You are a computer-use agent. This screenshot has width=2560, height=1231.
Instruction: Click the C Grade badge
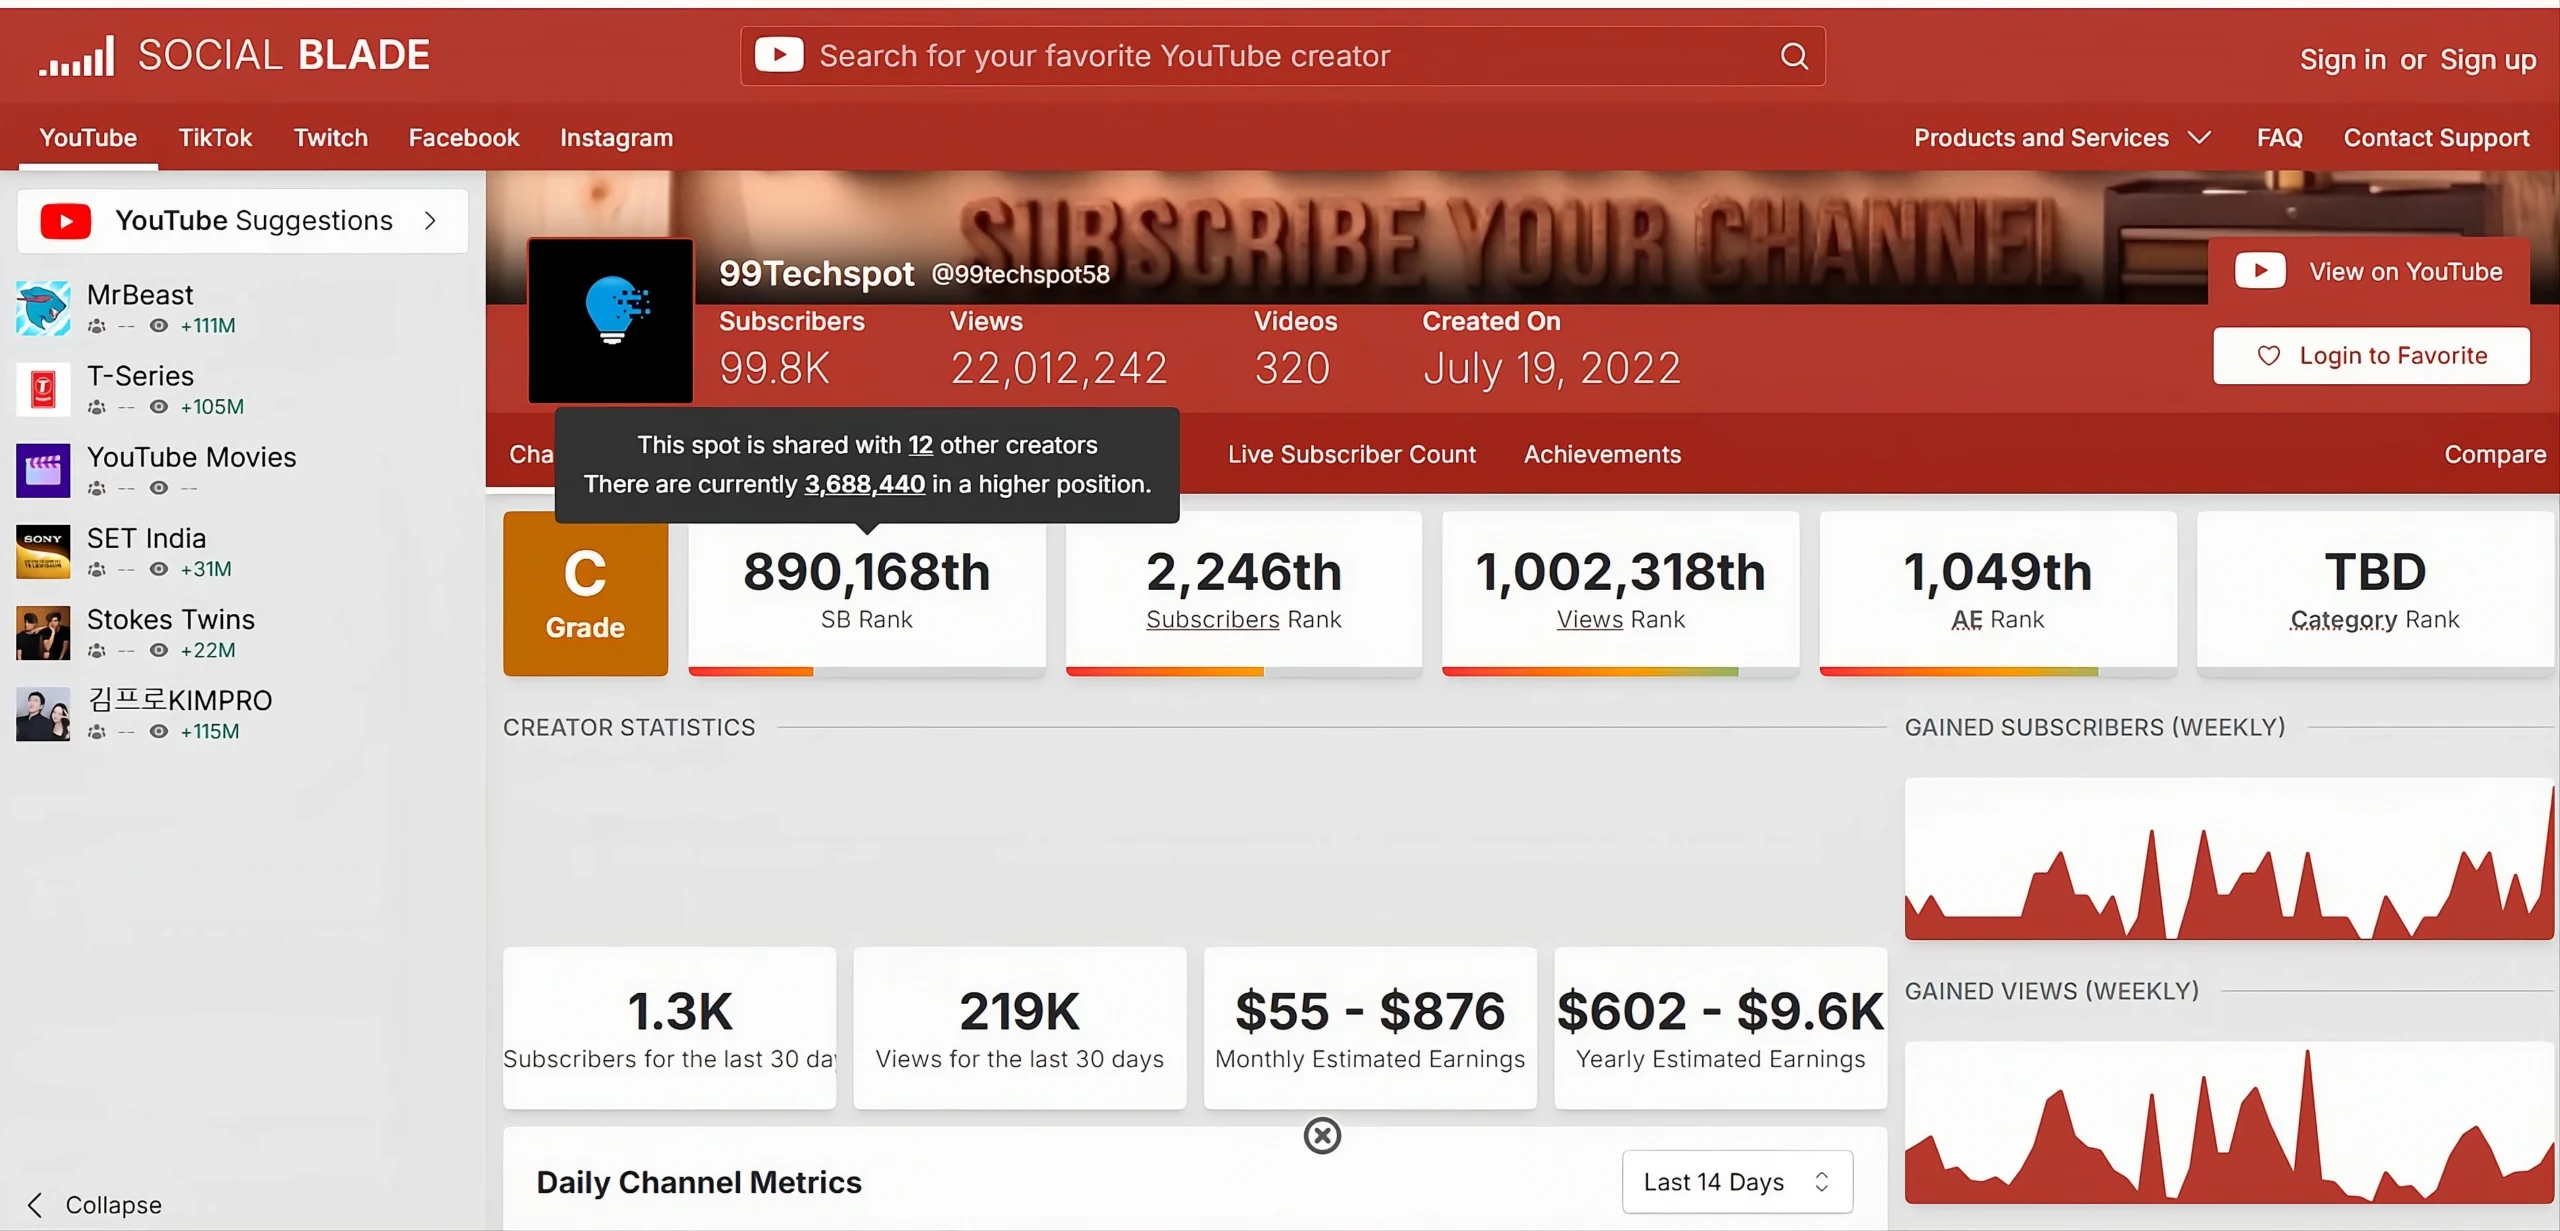point(585,594)
